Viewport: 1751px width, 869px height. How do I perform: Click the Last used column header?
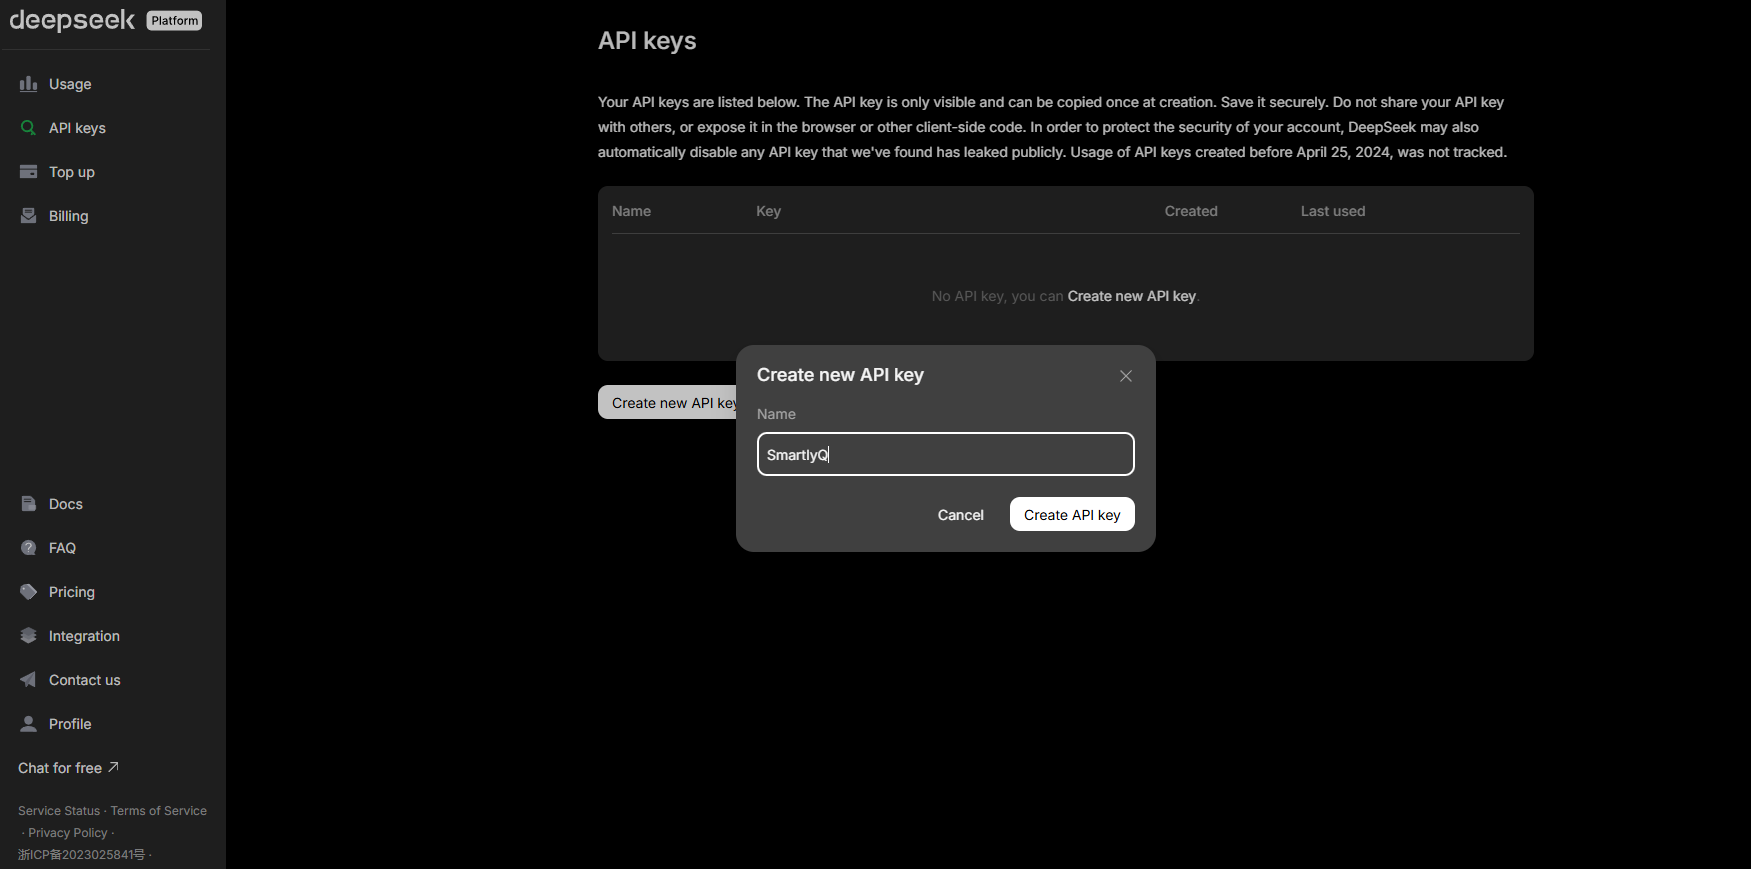(x=1333, y=211)
